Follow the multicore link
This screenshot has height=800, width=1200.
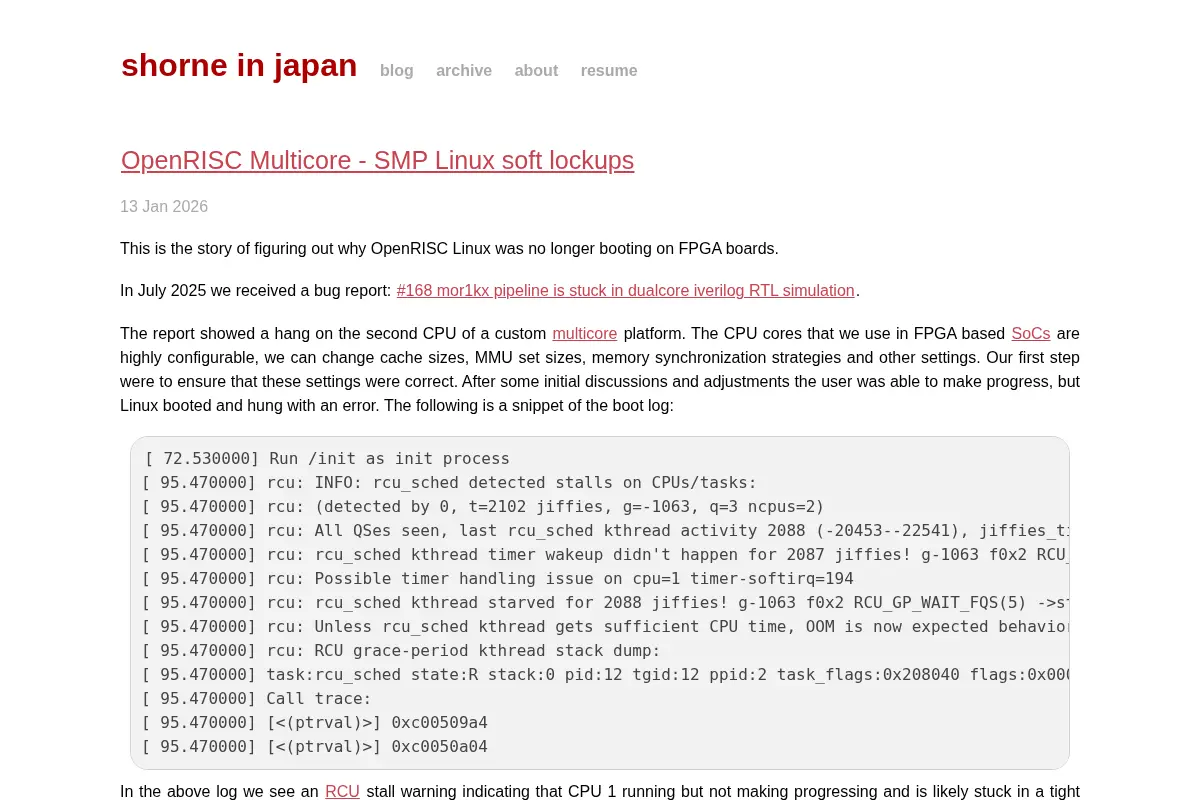[x=585, y=334]
